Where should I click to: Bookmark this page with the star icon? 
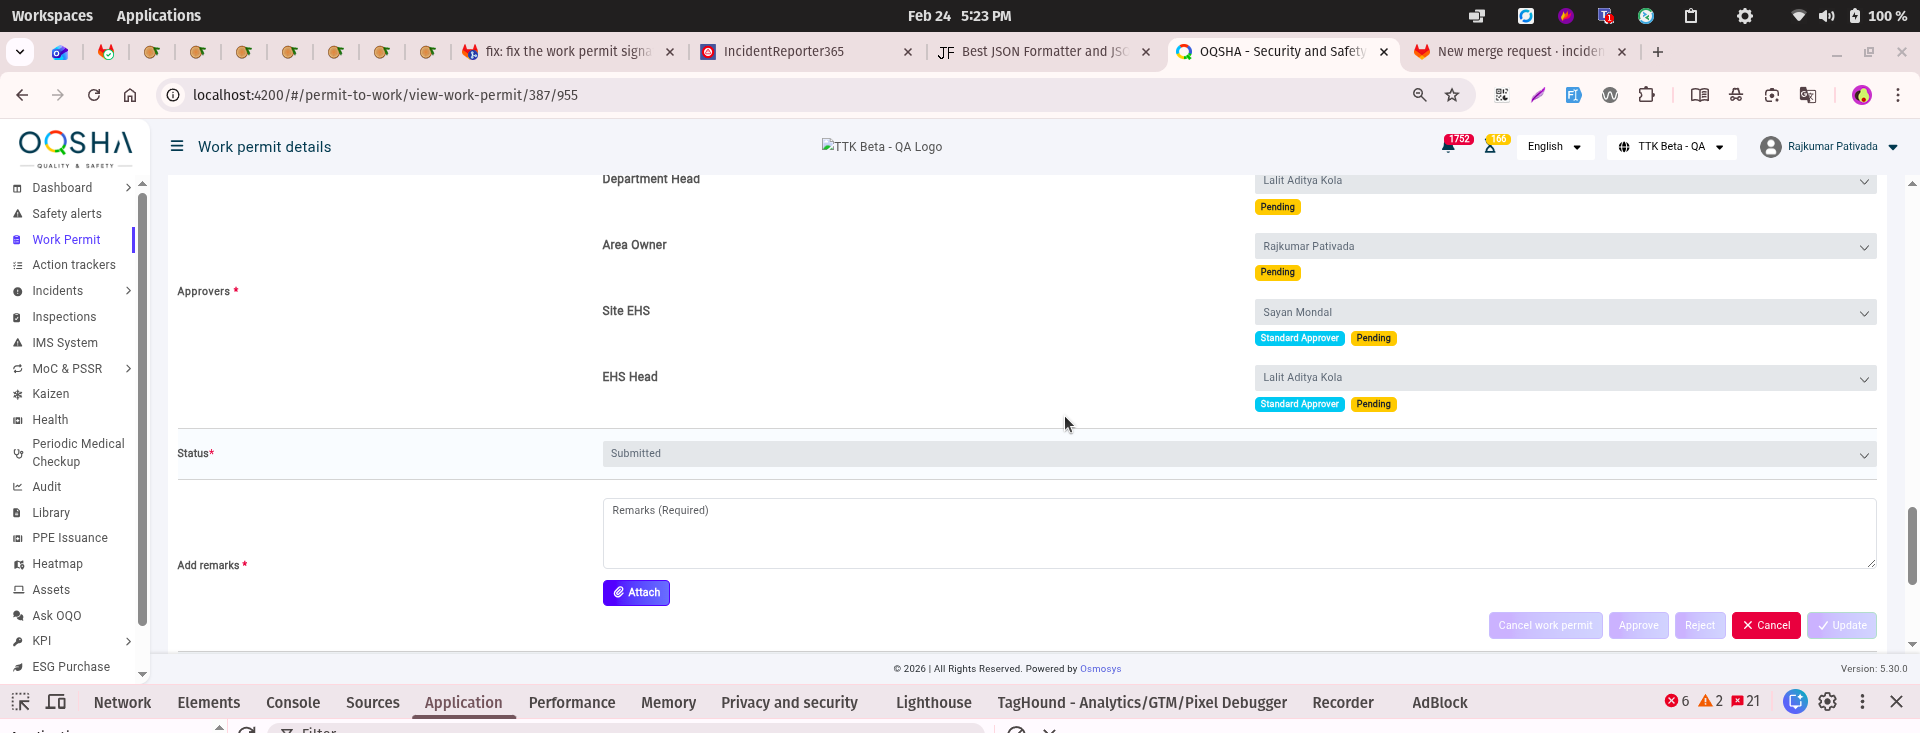(1452, 95)
